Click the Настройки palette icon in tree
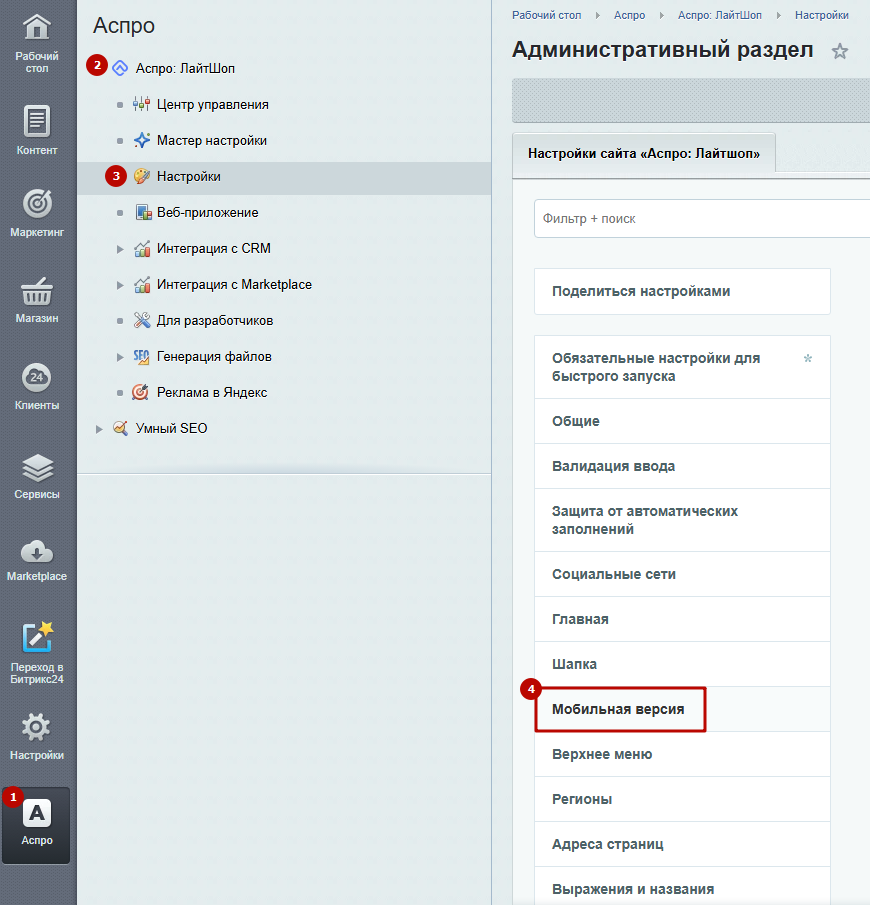This screenshot has width=870, height=905. tap(141, 176)
